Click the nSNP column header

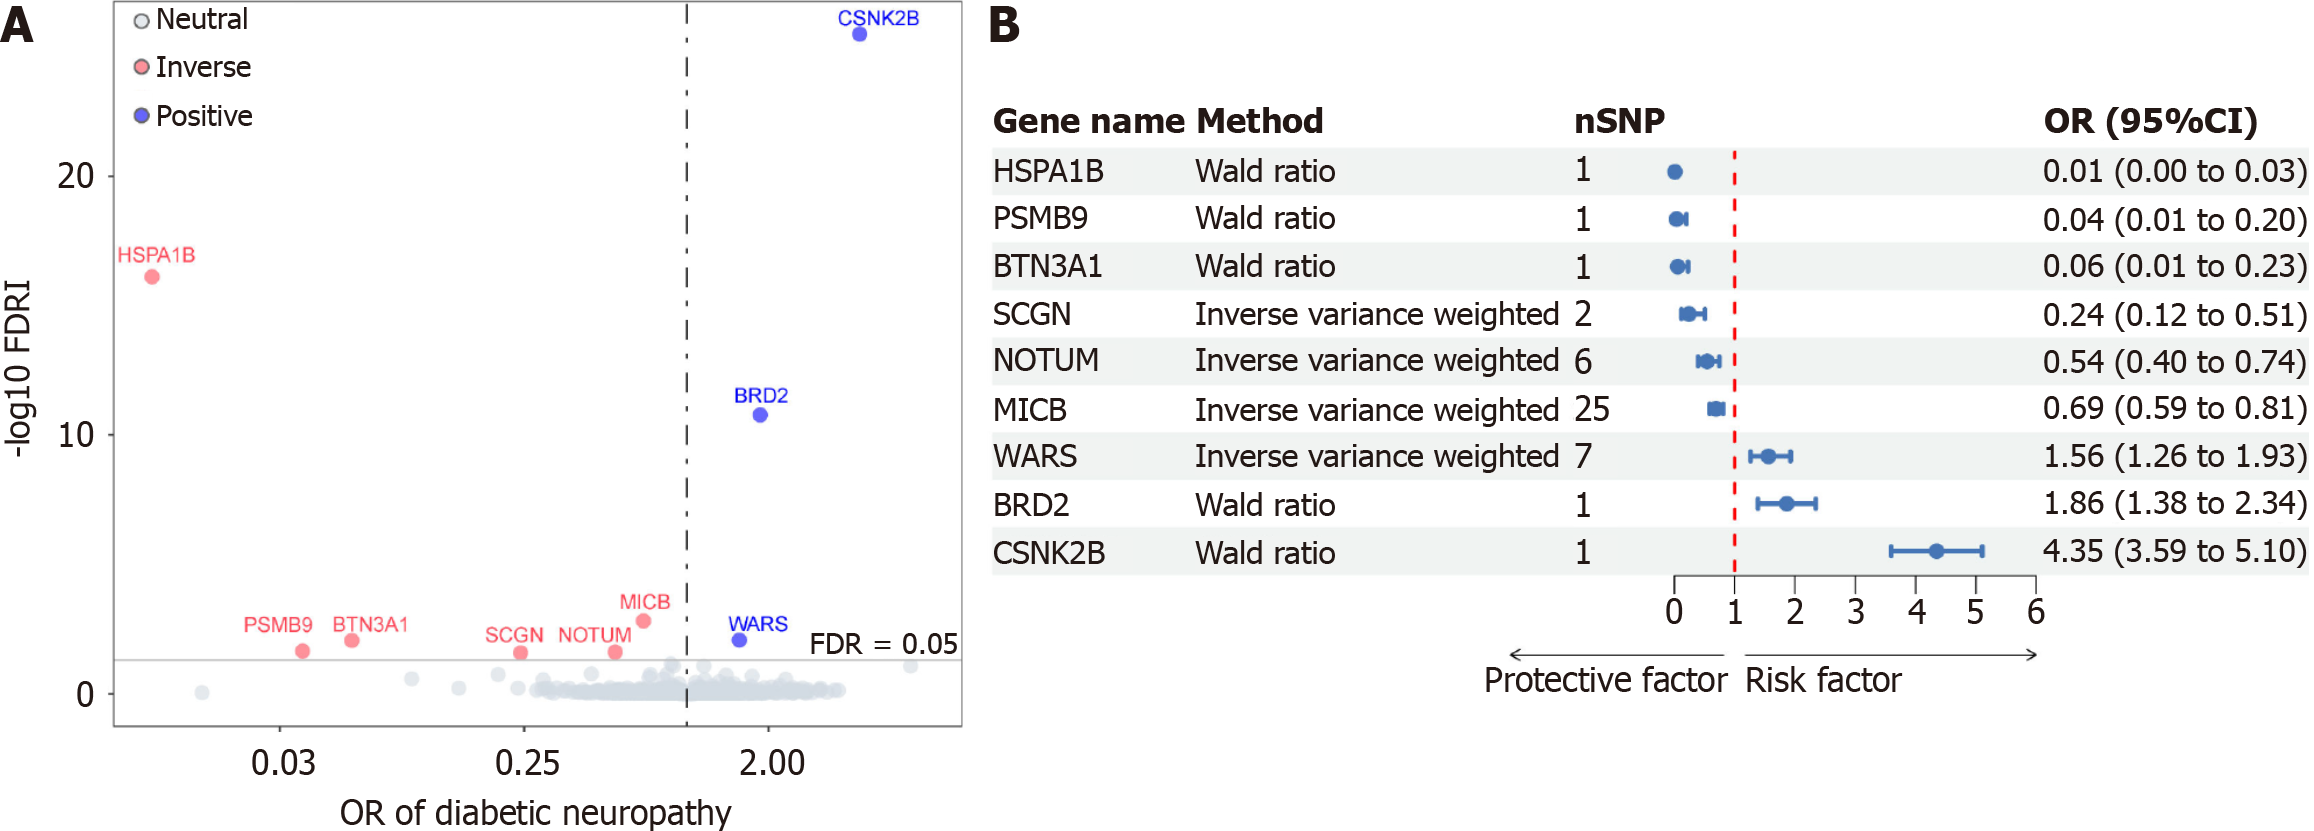1619,121
